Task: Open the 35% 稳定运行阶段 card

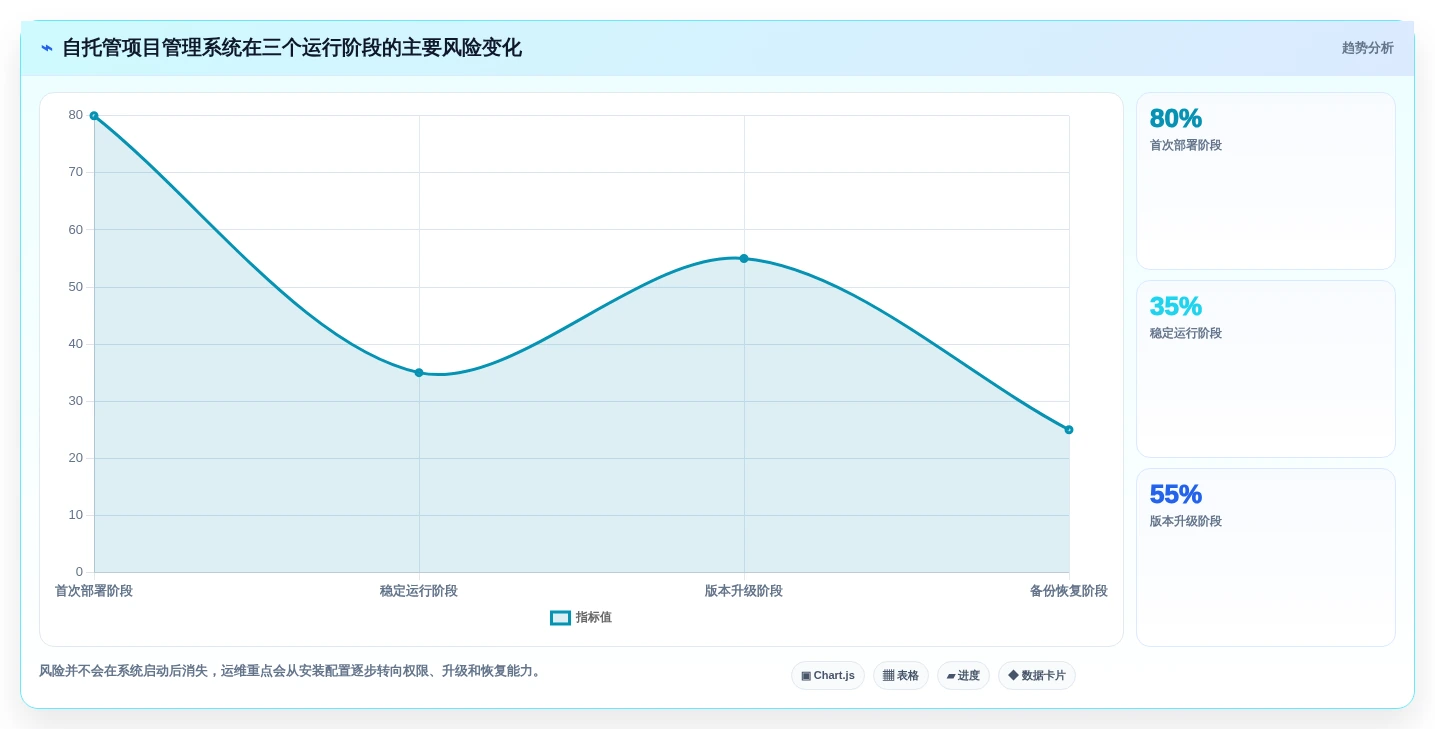Action: (x=1265, y=369)
